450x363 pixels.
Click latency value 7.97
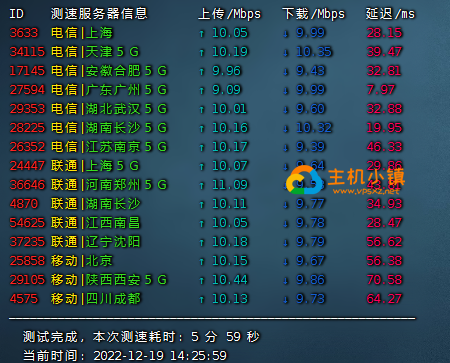click(381, 90)
